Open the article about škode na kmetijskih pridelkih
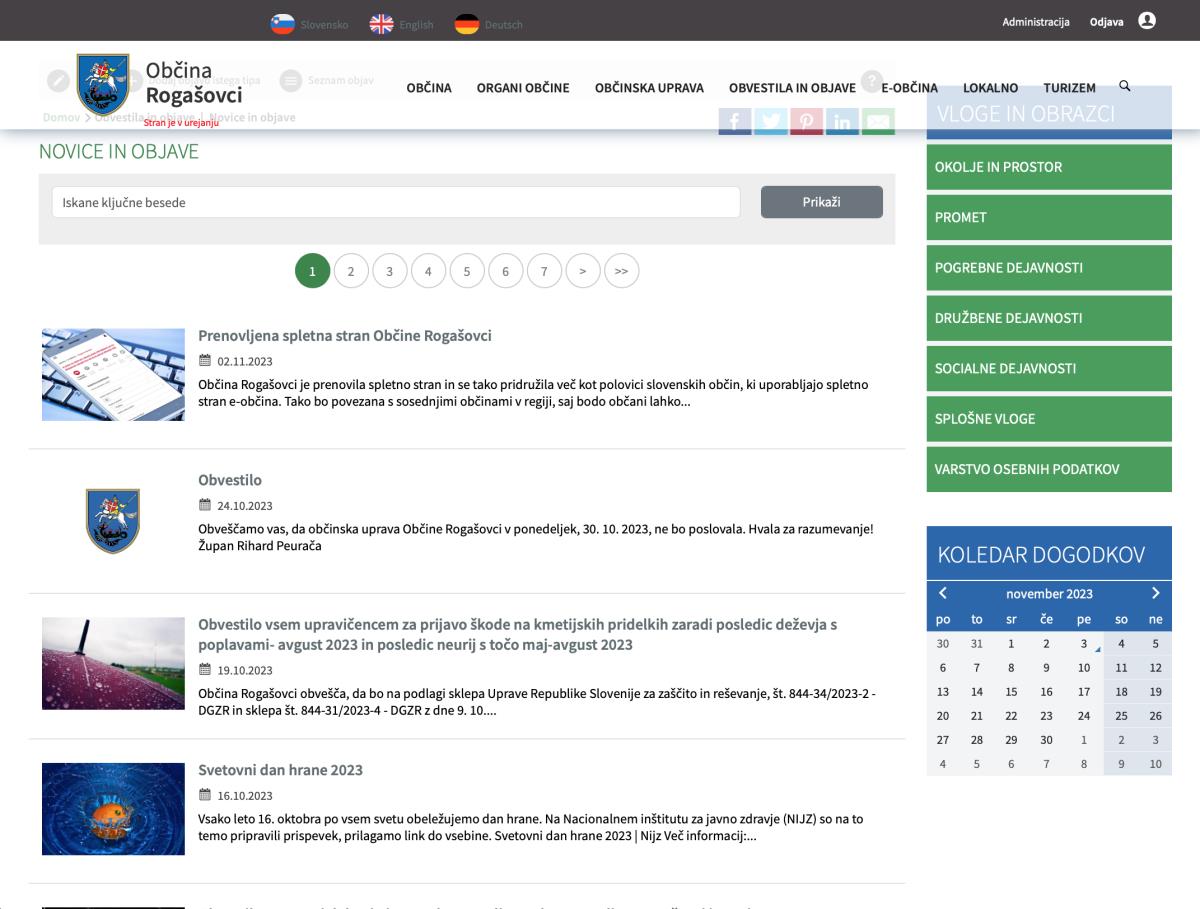1200x909 pixels. coord(518,634)
